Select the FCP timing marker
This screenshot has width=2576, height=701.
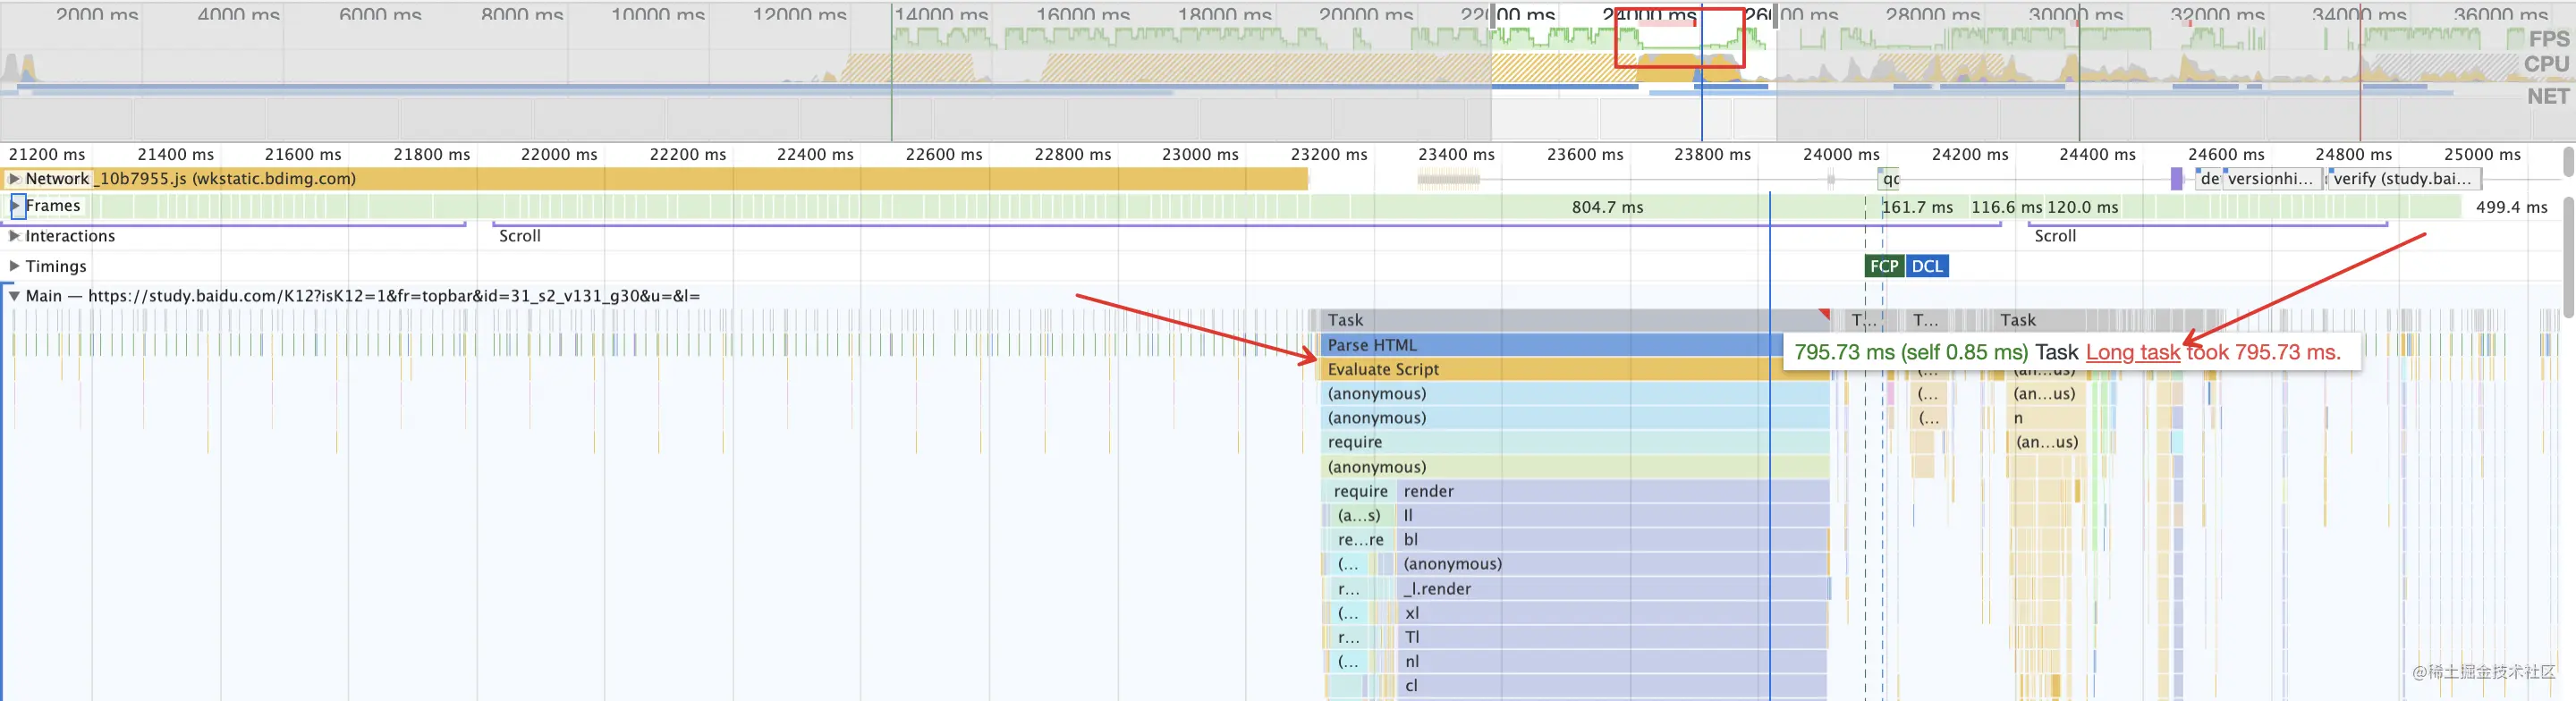pyautogui.click(x=1884, y=266)
